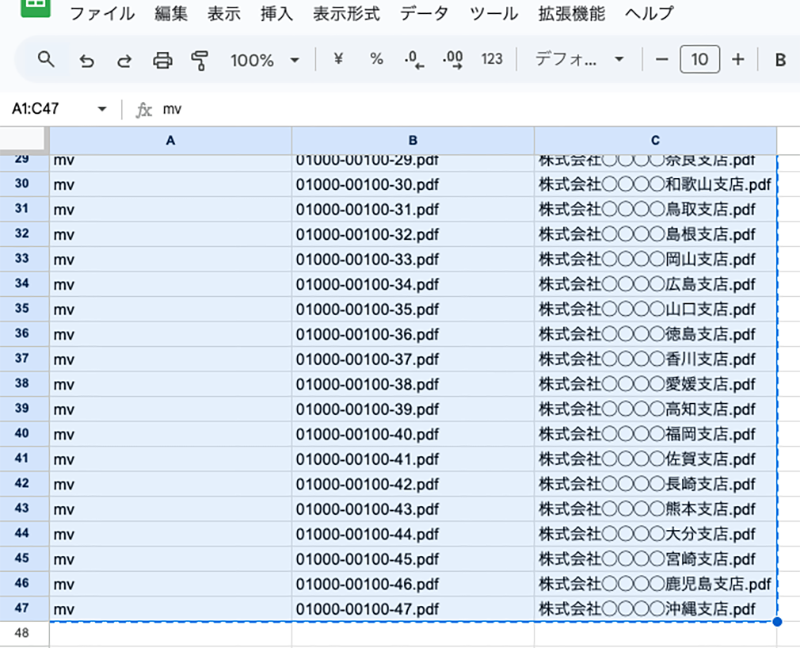Open the 100% zoom dropdown
The height and width of the screenshot is (648, 800).
pyautogui.click(x=264, y=60)
